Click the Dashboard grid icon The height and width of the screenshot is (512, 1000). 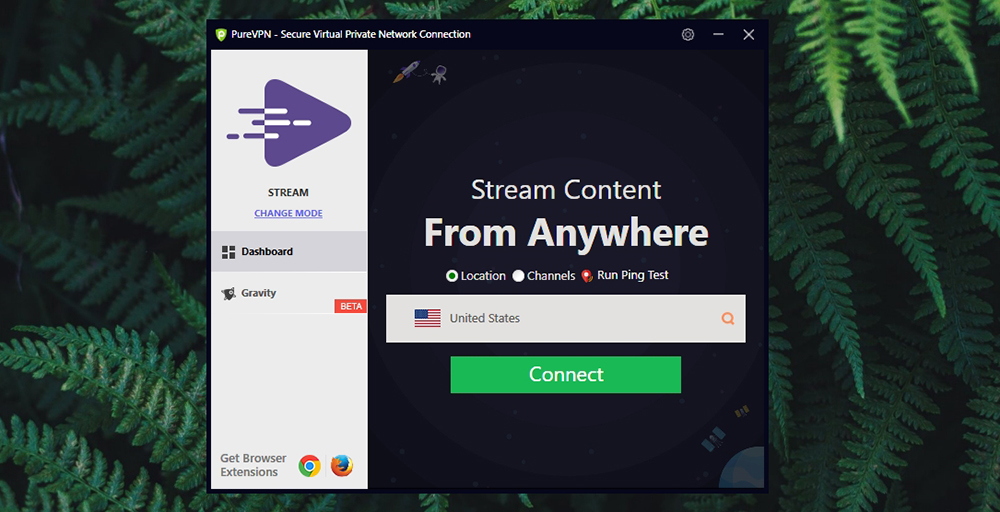pyautogui.click(x=228, y=252)
